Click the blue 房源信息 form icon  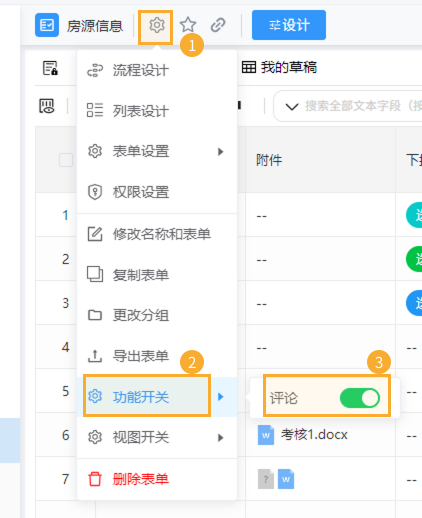pyautogui.click(x=47, y=25)
